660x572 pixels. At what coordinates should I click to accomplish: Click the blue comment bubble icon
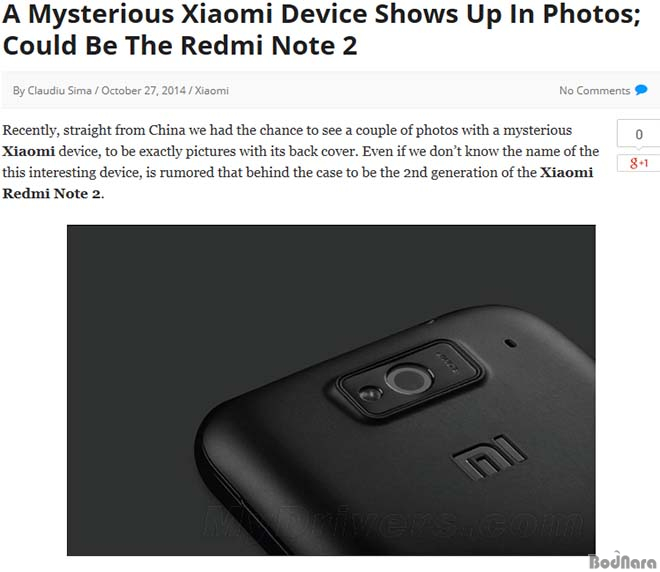tap(641, 90)
